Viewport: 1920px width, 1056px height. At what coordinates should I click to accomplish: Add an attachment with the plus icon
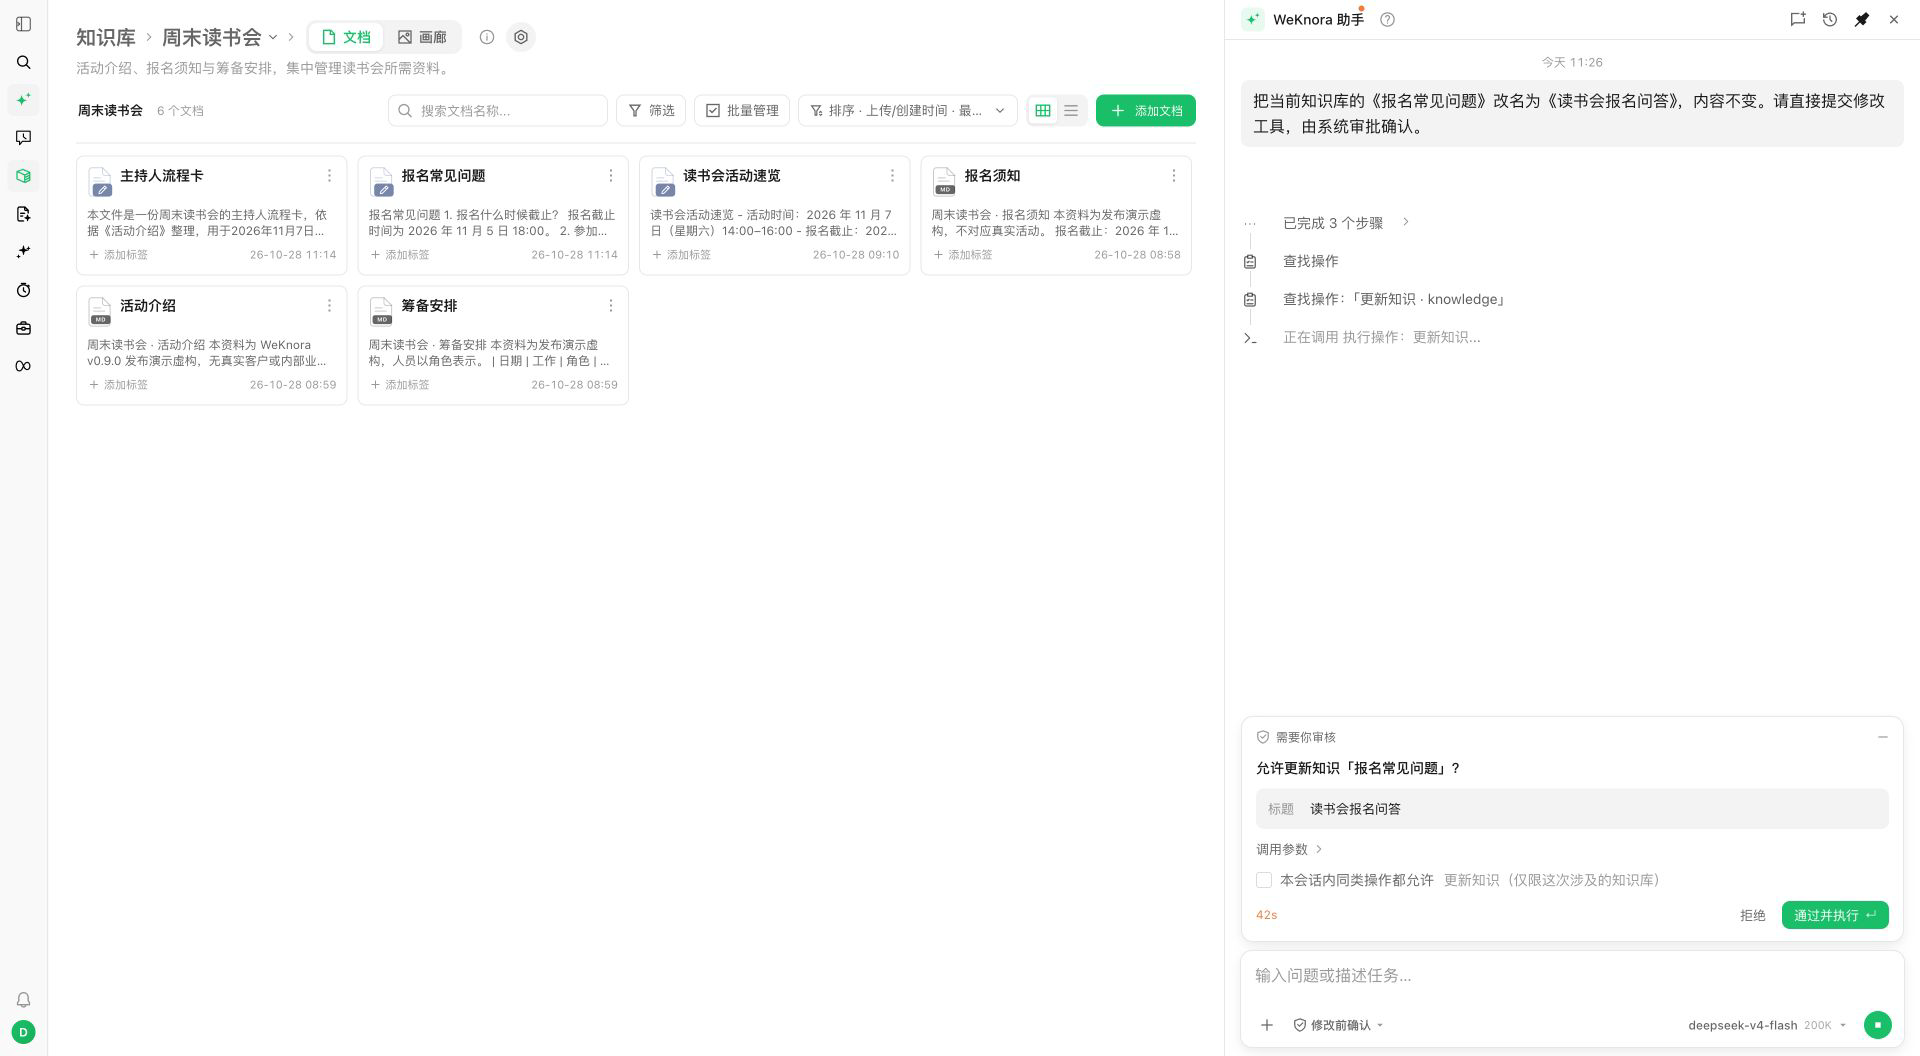pos(1267,1025)
